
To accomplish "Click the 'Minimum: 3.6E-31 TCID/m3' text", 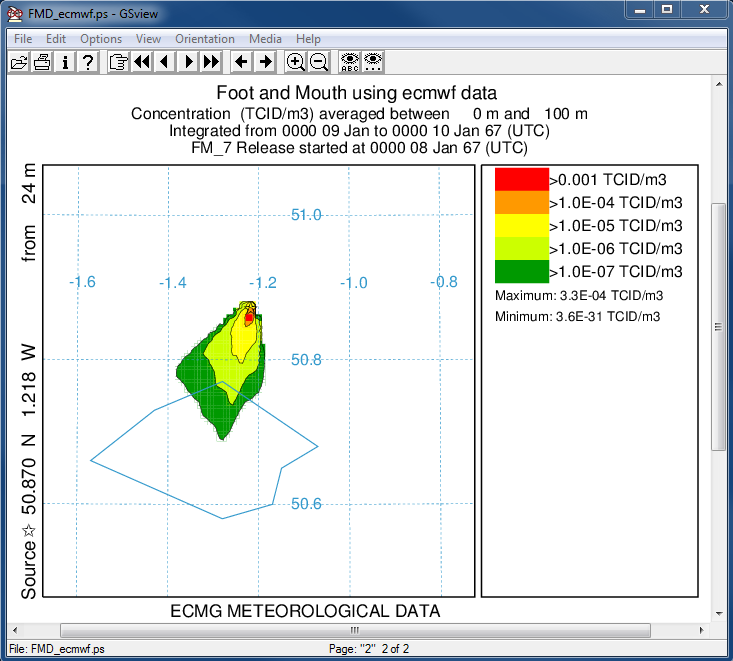I will (x=577, y=316).
